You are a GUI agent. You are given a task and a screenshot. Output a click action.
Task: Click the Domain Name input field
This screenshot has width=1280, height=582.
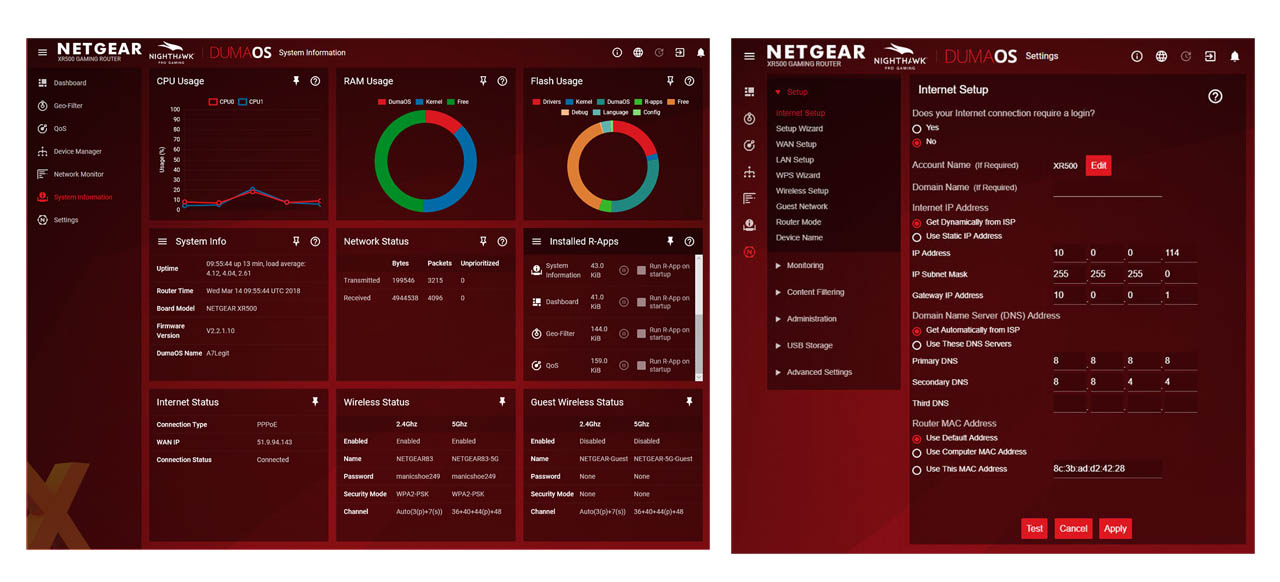(1107, 187)
